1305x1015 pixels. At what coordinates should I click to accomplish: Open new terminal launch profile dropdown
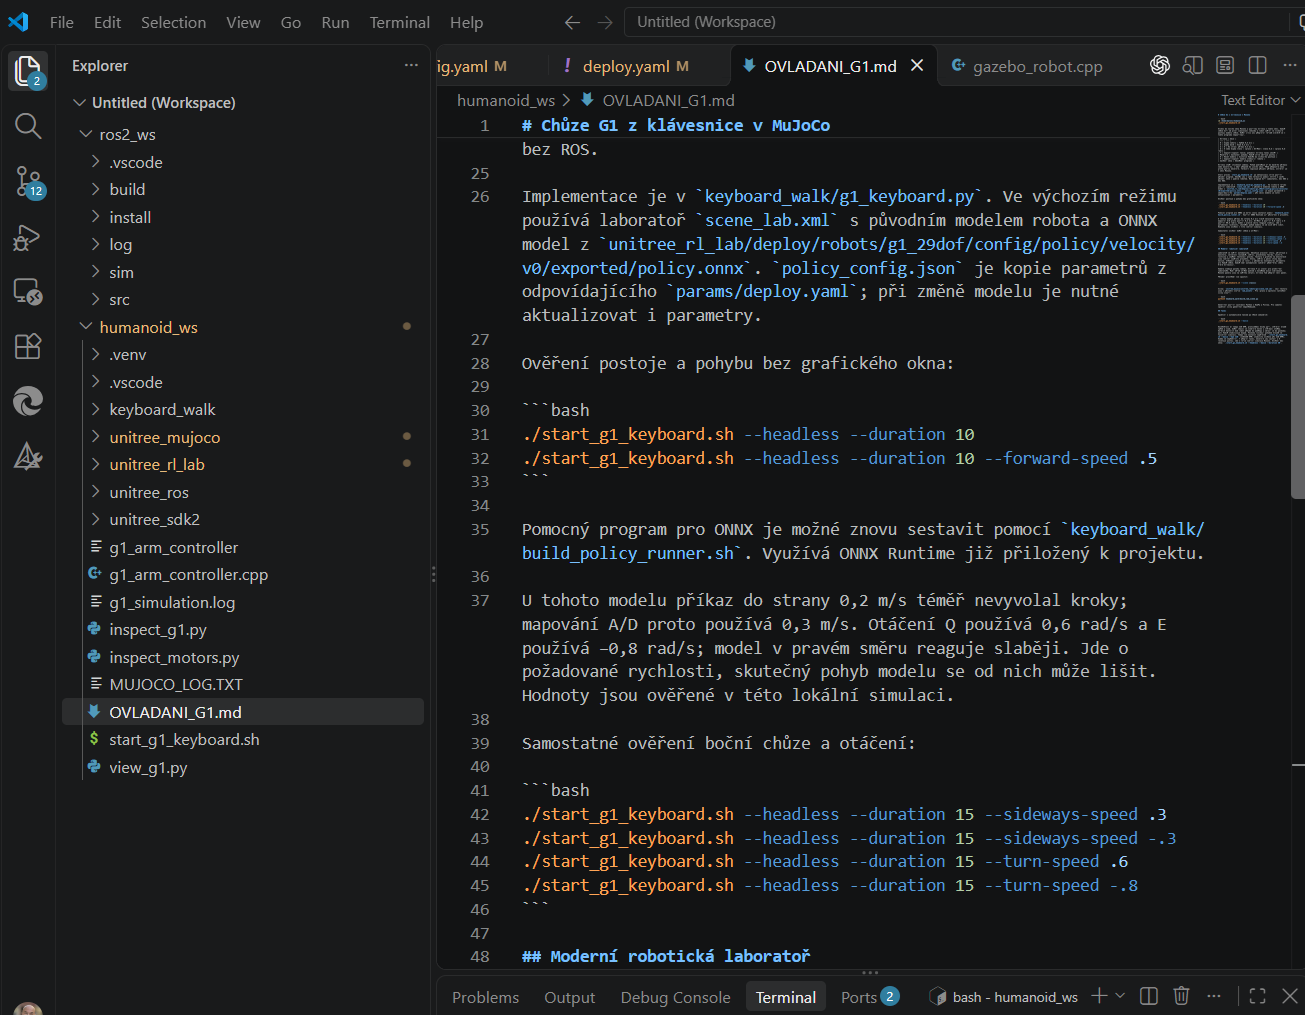[1120, 996]
